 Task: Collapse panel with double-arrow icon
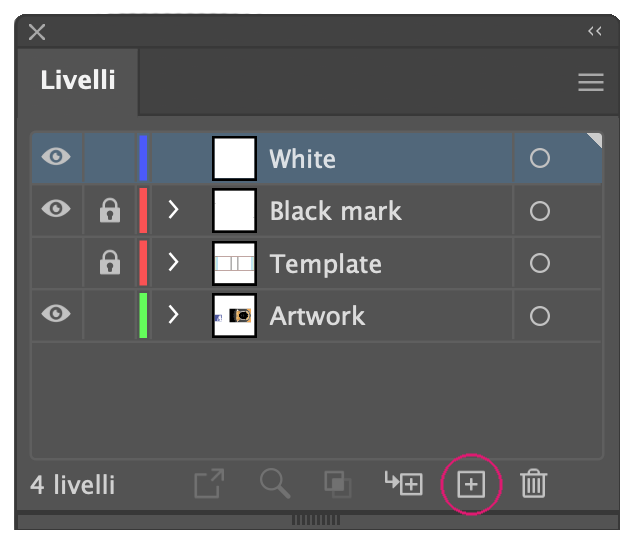pyautogui.click(x=595, y=31)
